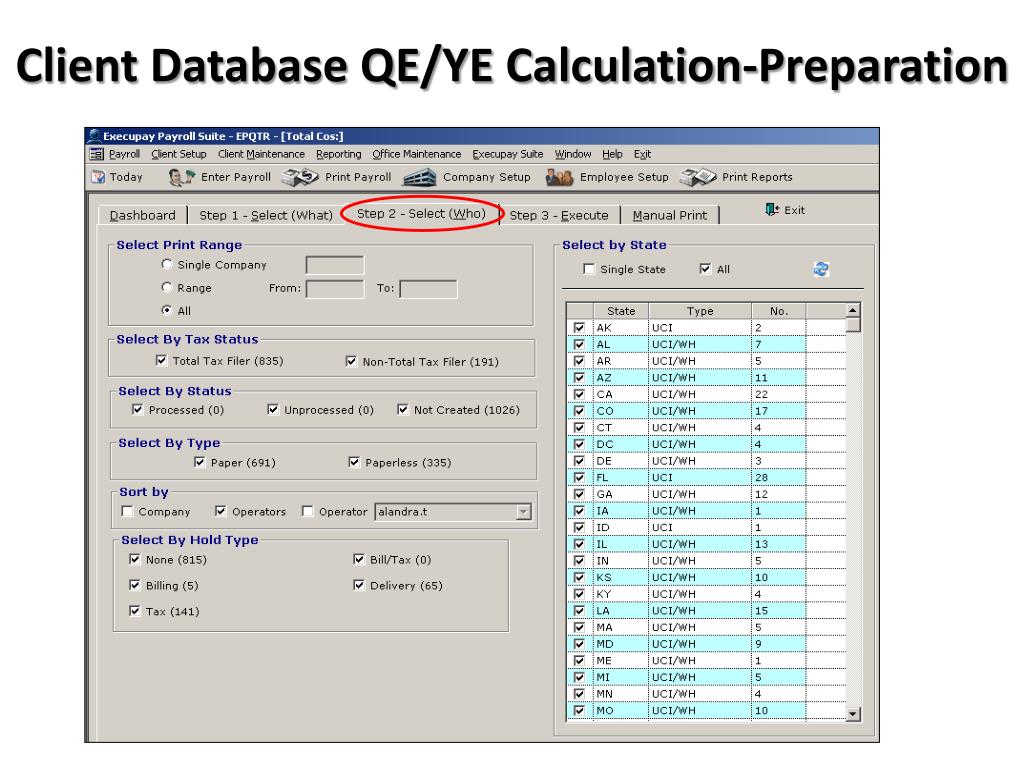Click the Today calendar icon
The image size is (1024, 768).
(98, 177)
